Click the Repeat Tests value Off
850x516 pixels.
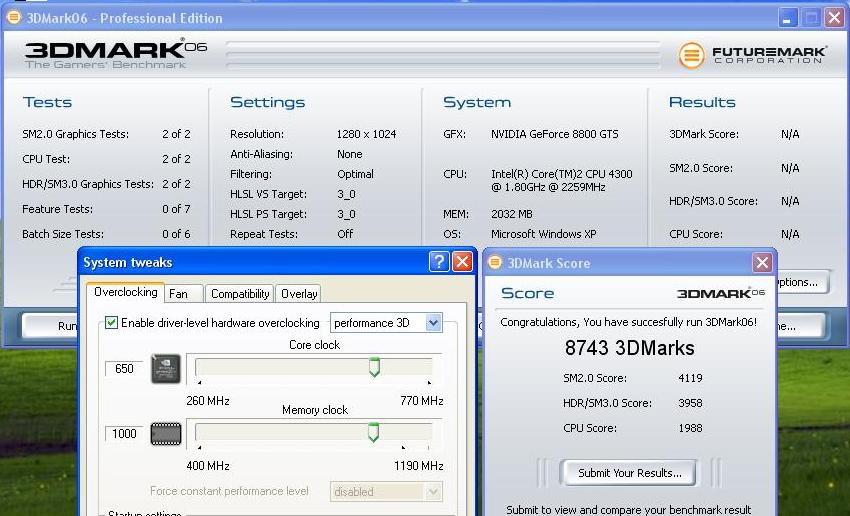(345, 234)
